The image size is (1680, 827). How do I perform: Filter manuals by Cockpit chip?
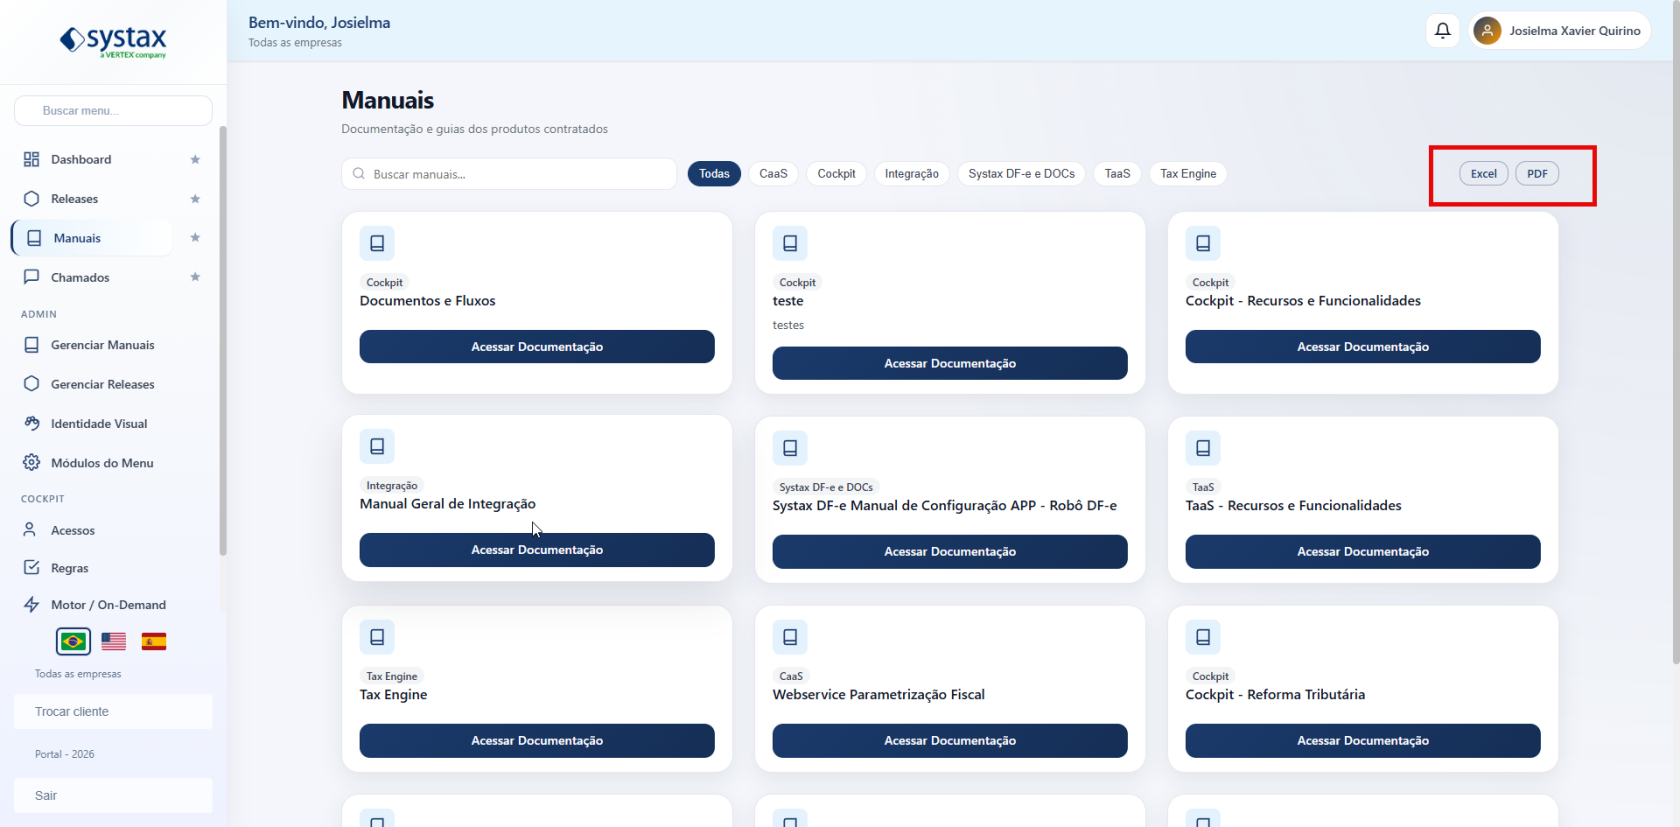(x=836, y=174)
